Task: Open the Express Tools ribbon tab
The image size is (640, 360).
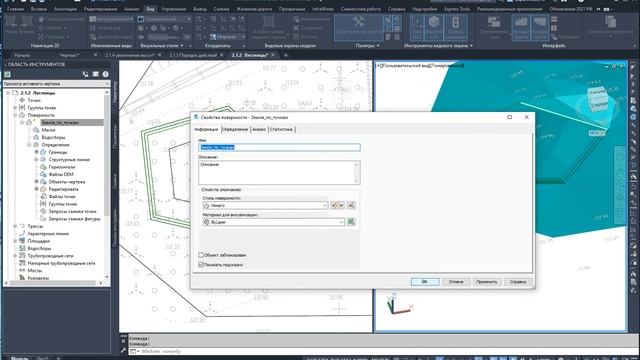Action: coord(457,9)
